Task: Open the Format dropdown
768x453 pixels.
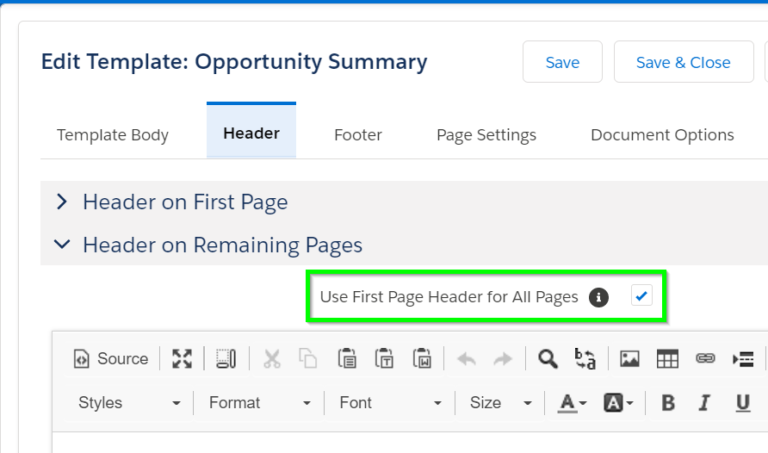Action: tap(260, 403)
